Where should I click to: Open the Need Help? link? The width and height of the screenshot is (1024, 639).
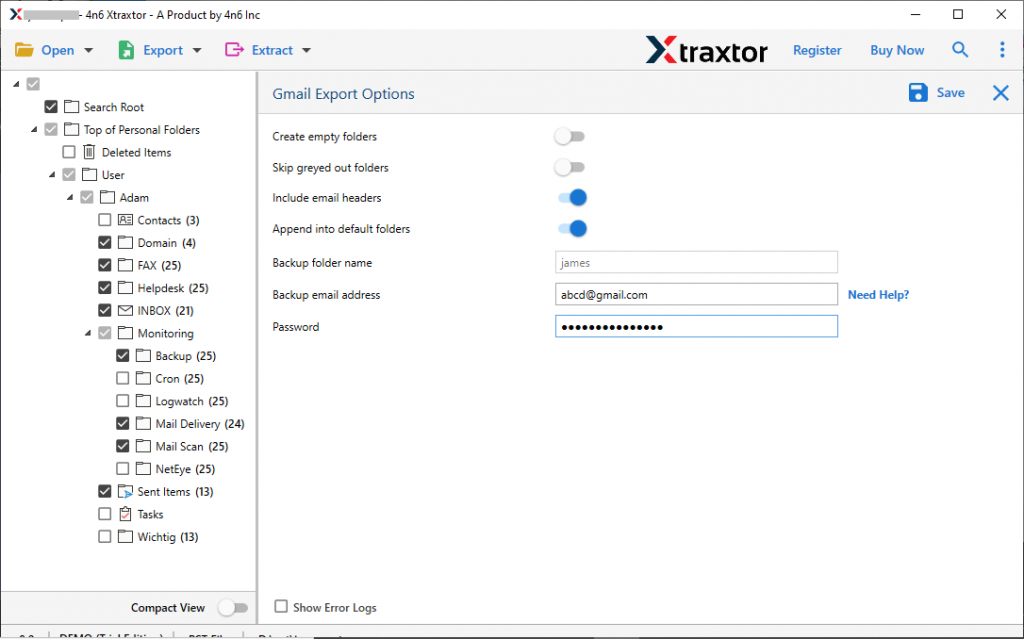[878, 294]
